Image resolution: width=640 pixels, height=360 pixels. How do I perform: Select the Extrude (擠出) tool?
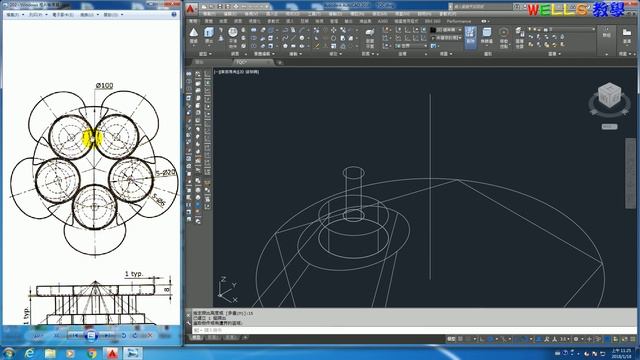[x=209, y=36]
